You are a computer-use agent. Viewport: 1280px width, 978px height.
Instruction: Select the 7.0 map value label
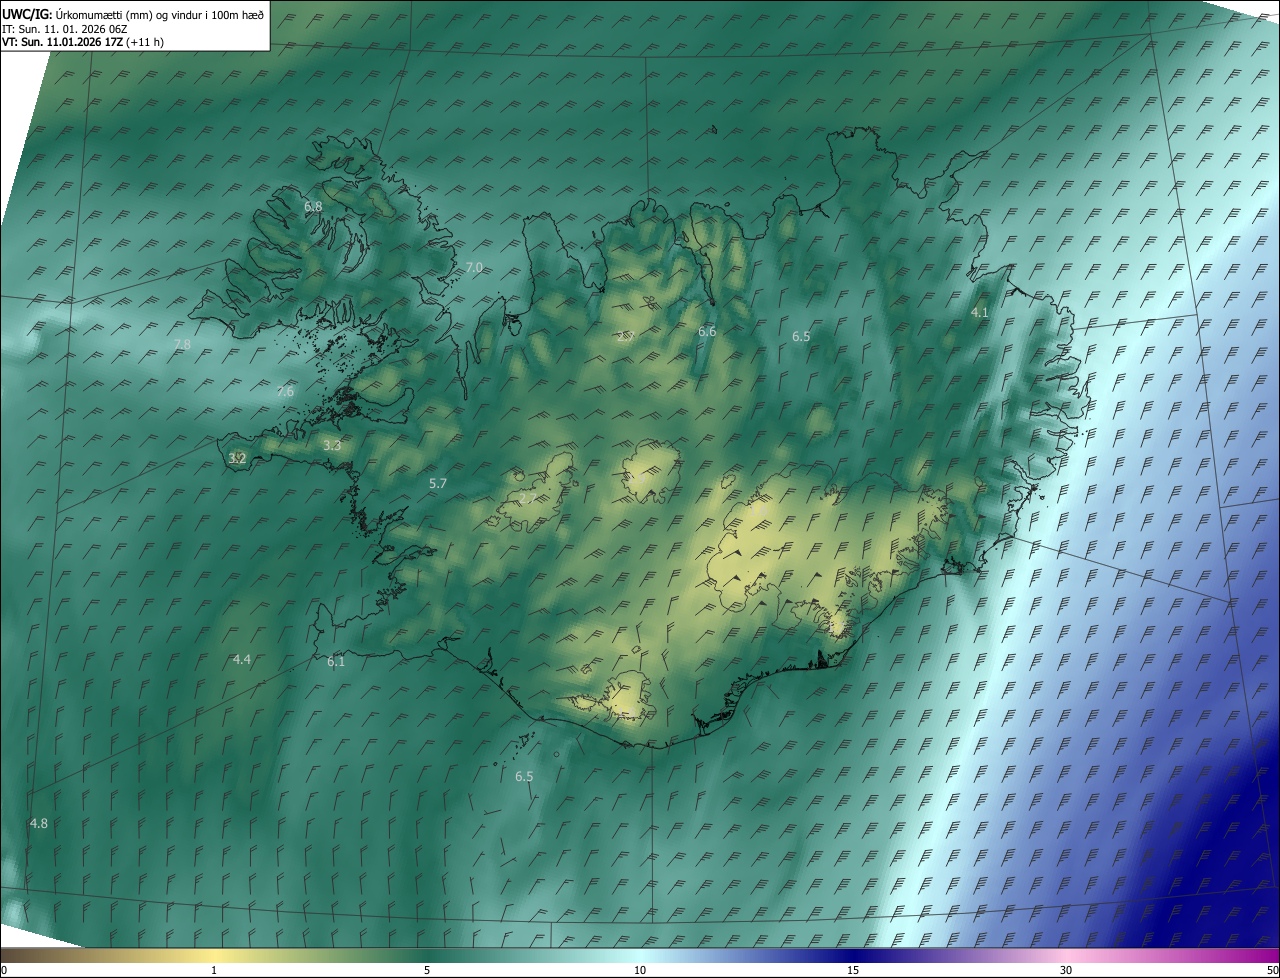pos(474,267)
